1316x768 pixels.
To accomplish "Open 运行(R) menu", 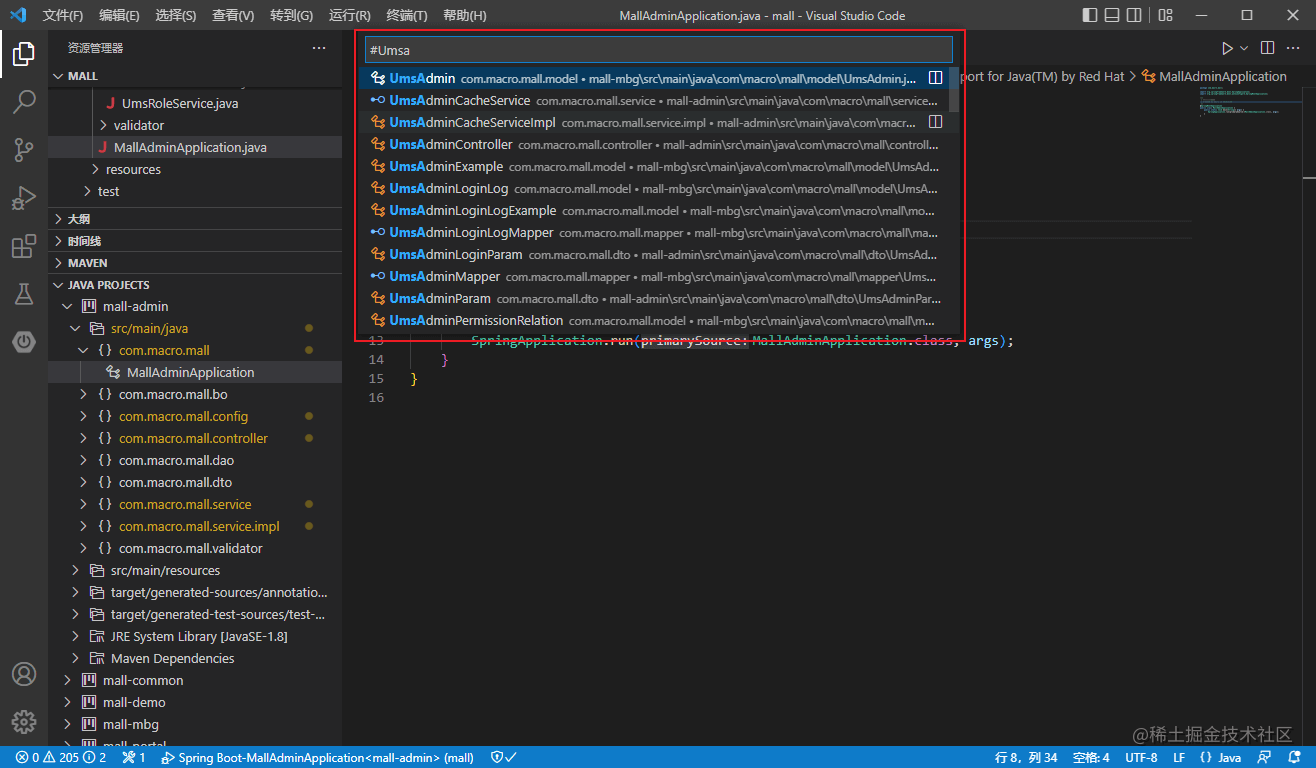I will (x=350, y=15).
